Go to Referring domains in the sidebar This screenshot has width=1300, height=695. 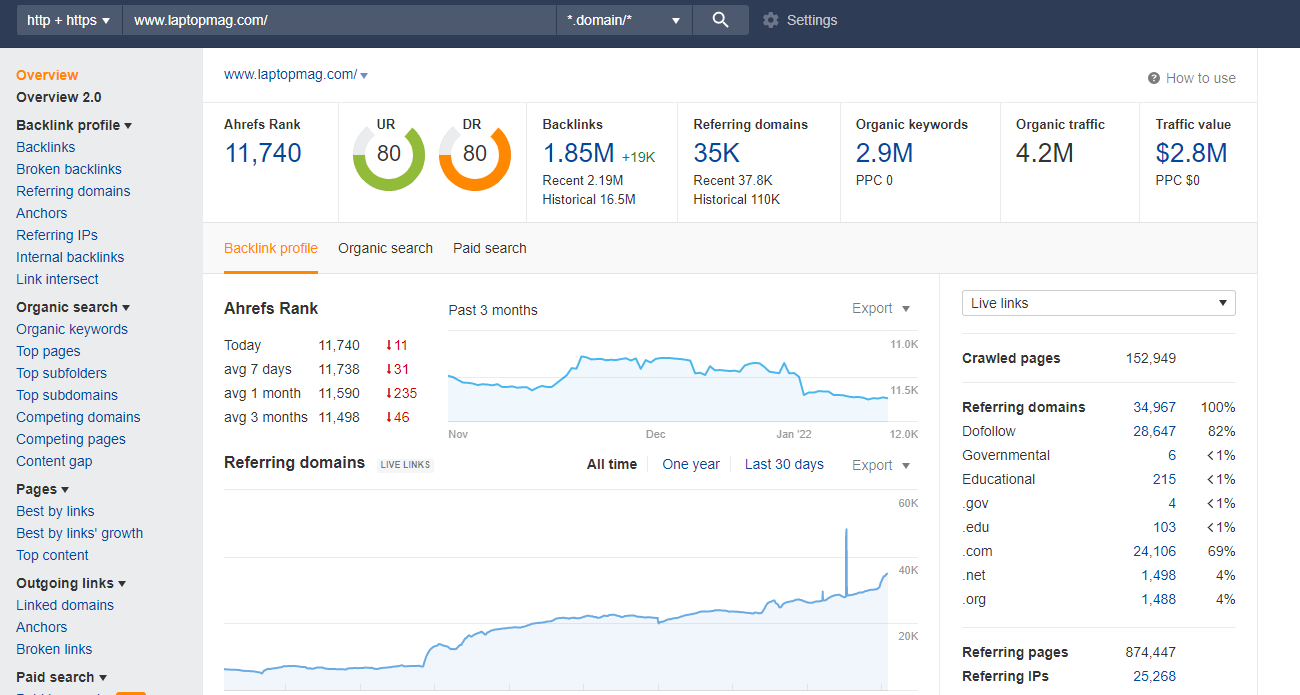(73, 191)
